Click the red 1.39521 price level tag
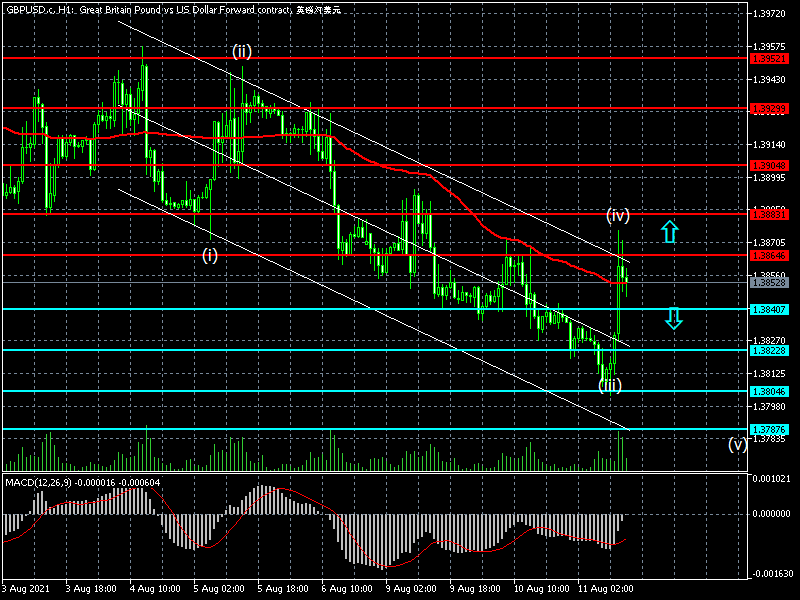The height and width of the screenshot is (600, 800). click(769, 59)
